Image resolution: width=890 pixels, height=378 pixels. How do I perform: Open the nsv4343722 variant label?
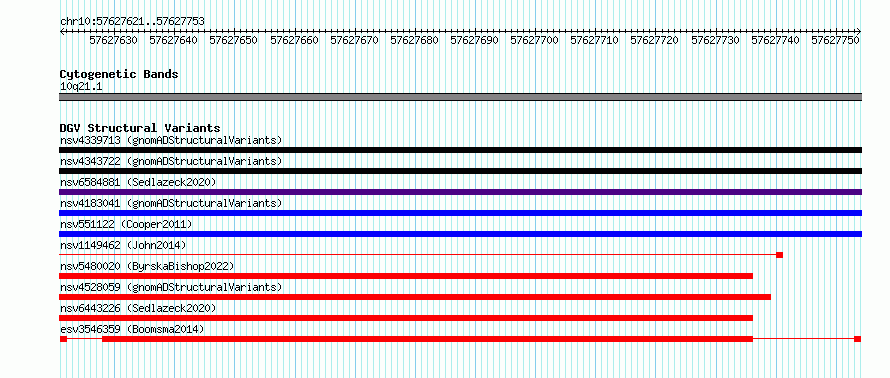[x=171, y=161]
